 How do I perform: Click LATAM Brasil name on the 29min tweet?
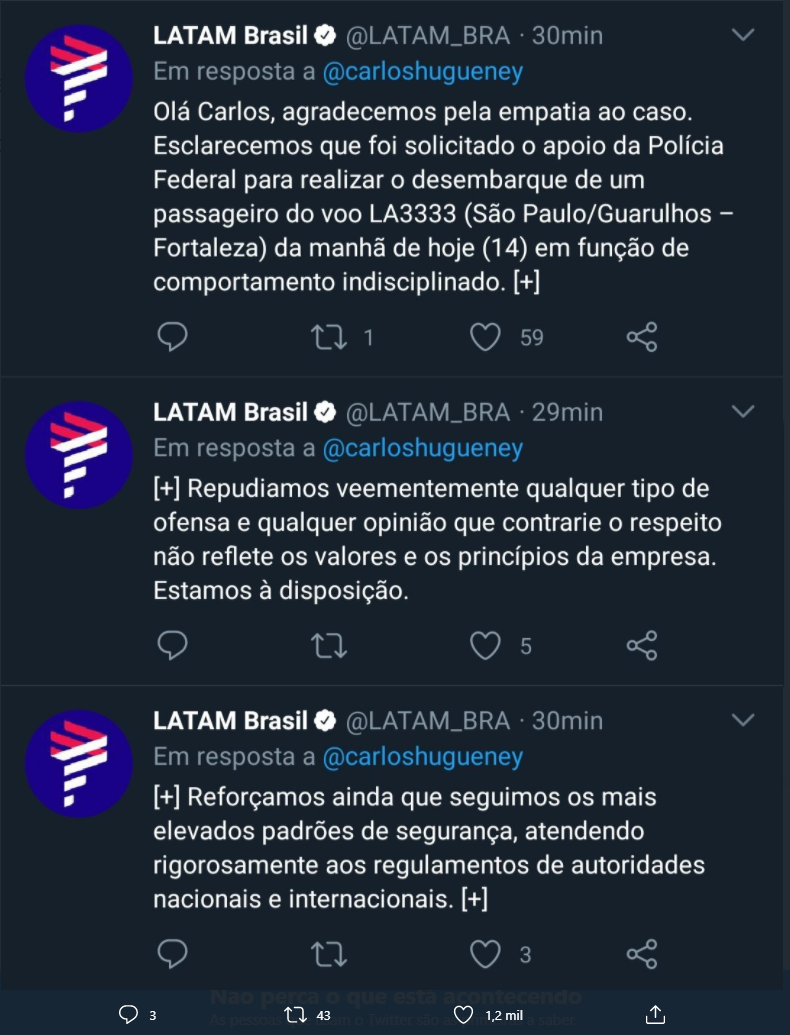point(230,411)
